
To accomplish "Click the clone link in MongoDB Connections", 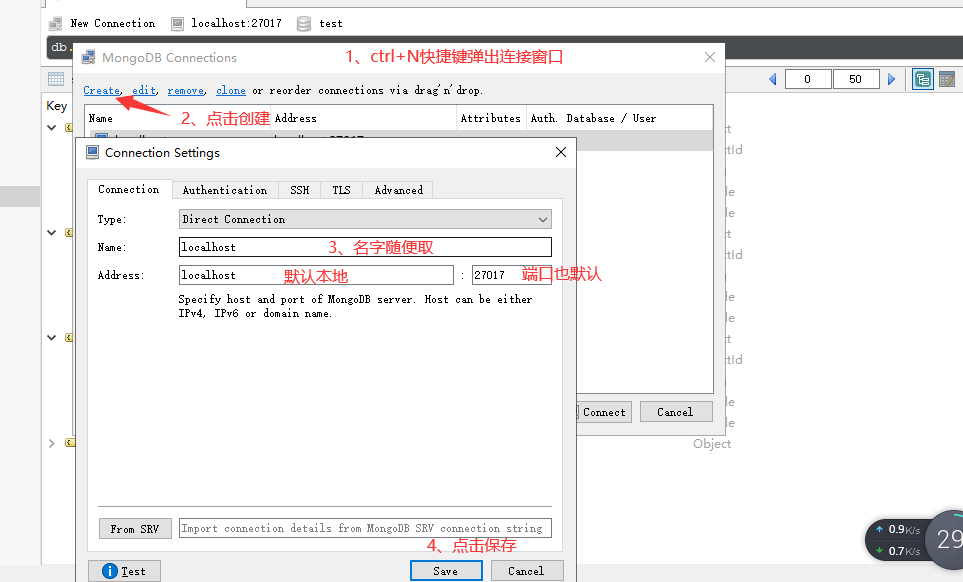I will [x=231, y=90].
